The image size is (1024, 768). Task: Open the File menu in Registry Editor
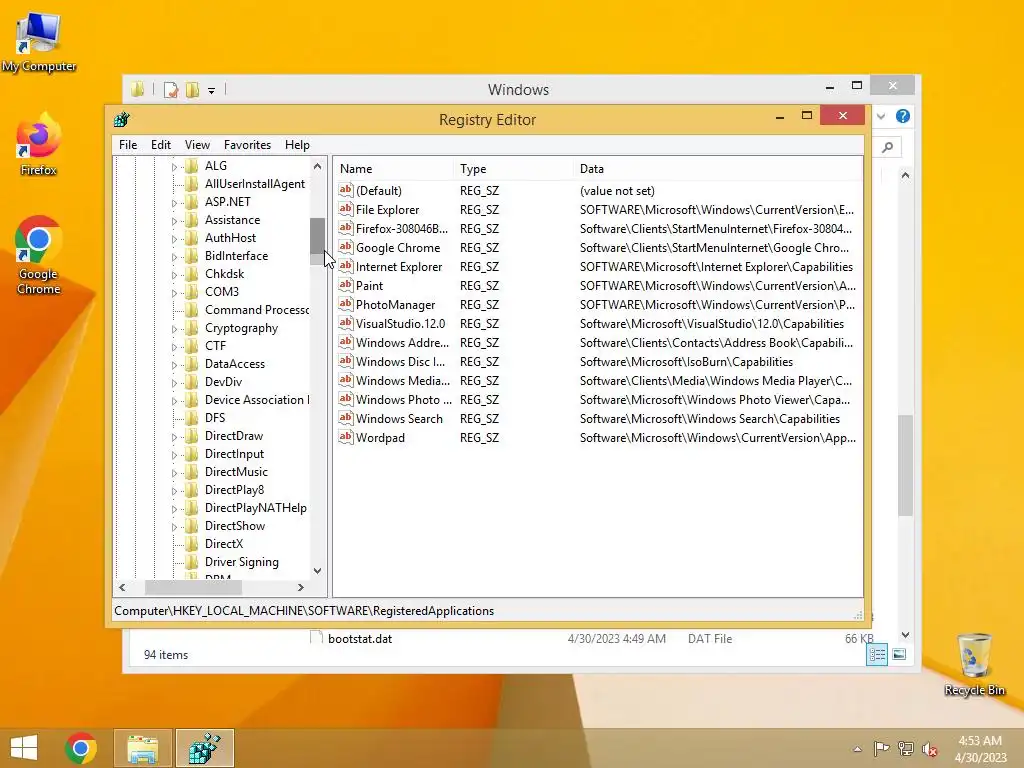(x=128, y=145)
